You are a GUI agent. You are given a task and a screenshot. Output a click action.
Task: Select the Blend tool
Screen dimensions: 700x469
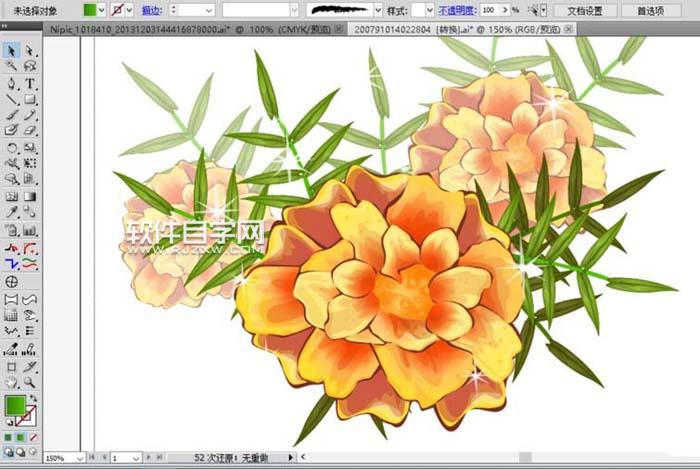click(30, 212)
